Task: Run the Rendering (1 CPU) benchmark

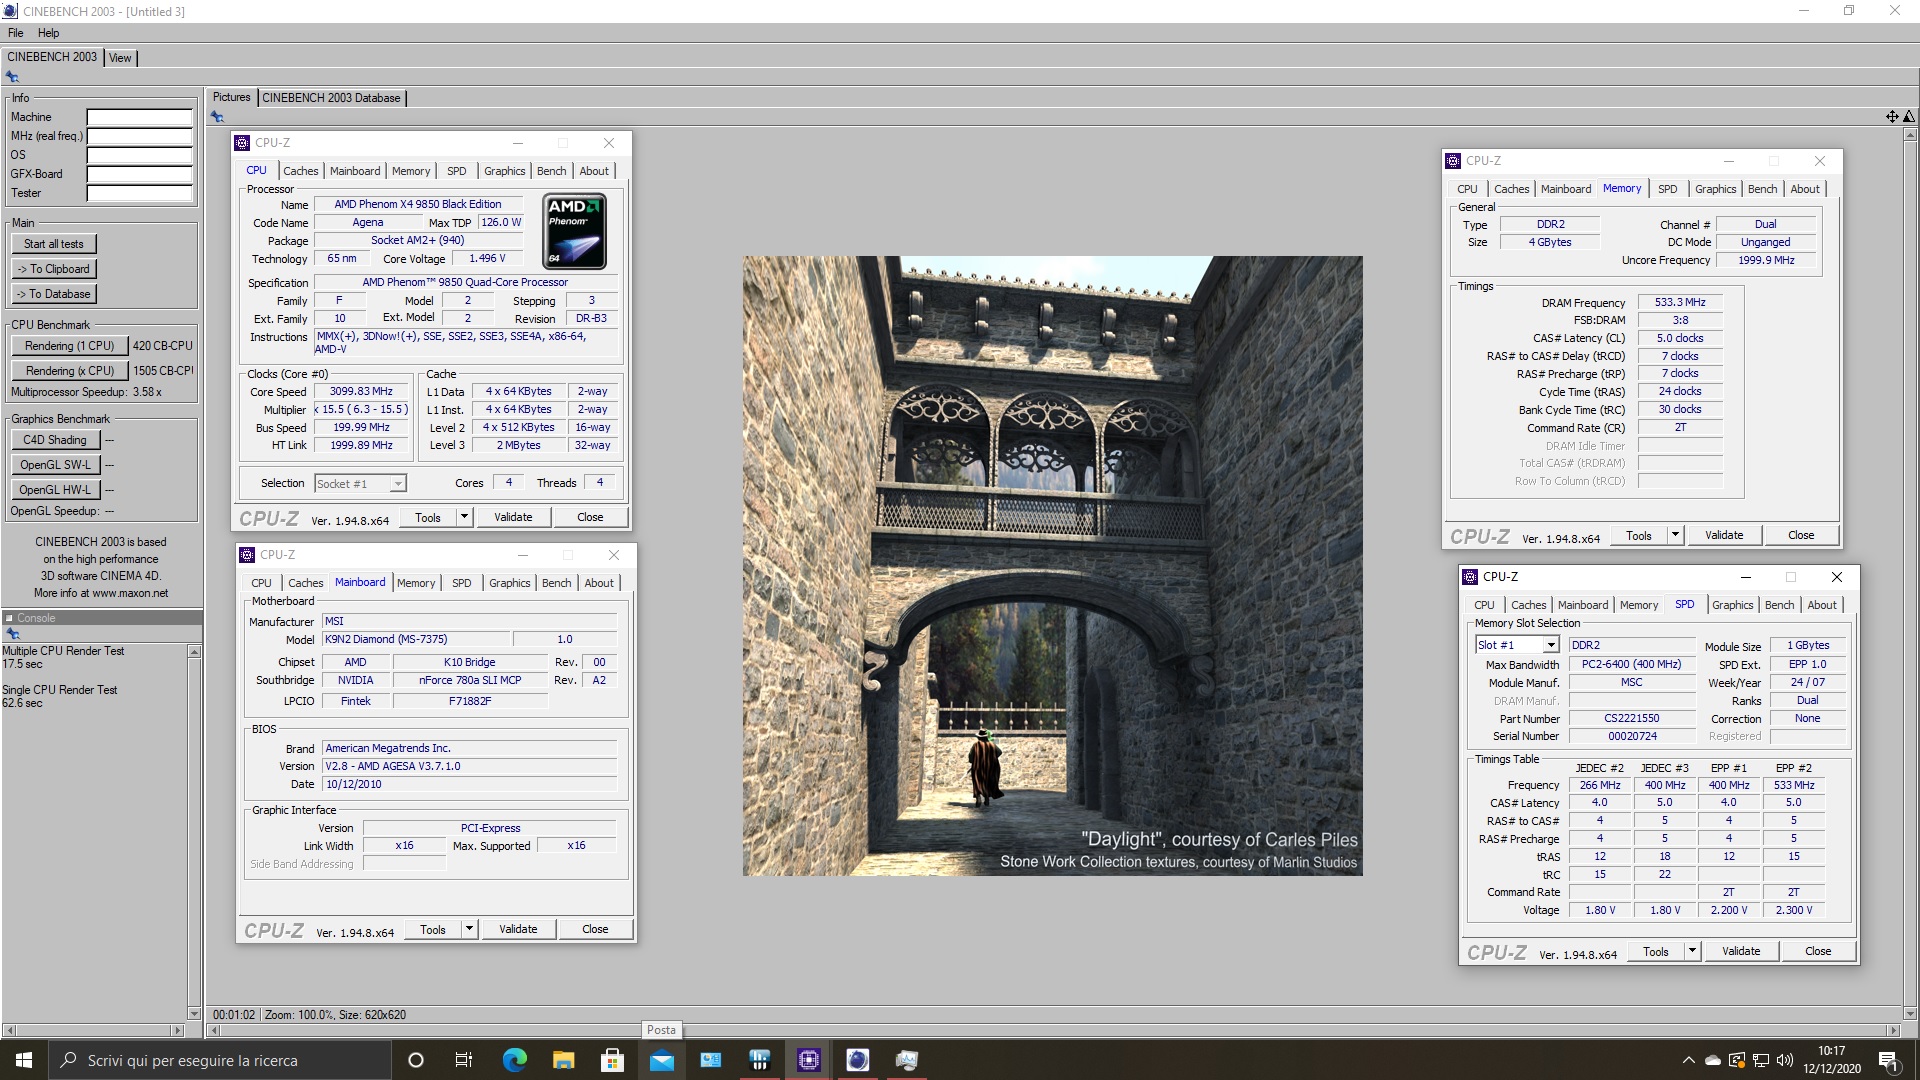Action: (69, 346)
